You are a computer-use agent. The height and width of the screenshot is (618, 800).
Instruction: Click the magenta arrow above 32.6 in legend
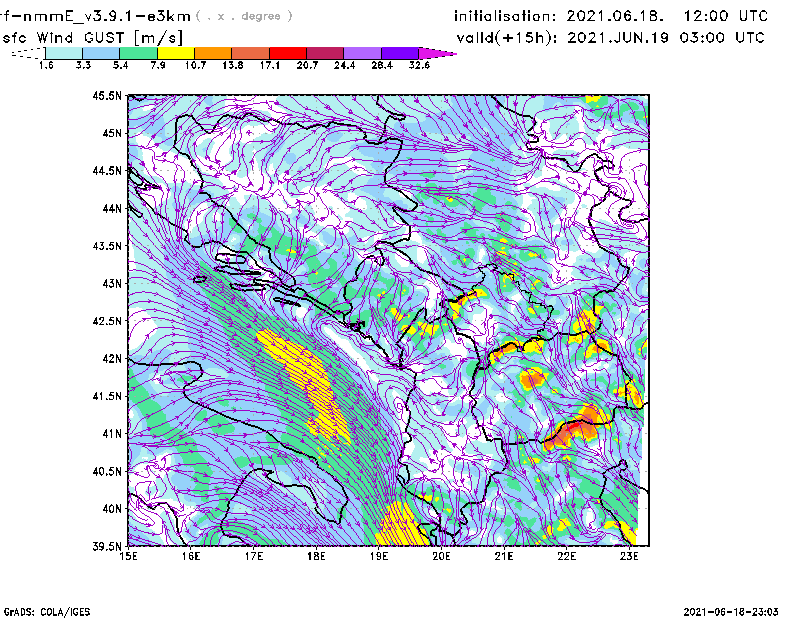click(437, 53)
